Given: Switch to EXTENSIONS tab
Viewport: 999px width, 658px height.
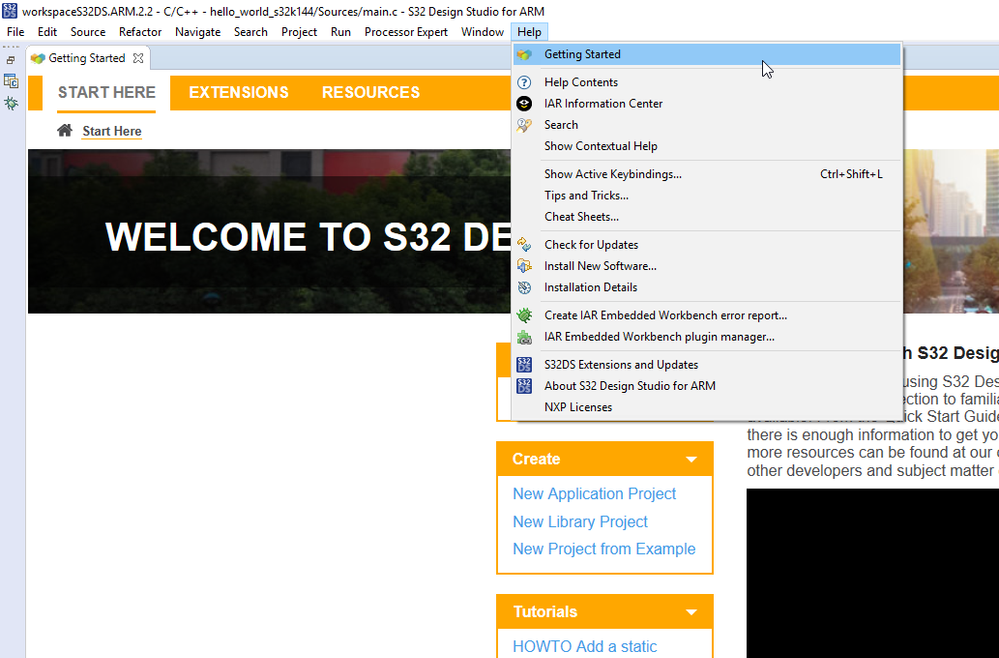Looking at the screenshot, I should (239, 92).
